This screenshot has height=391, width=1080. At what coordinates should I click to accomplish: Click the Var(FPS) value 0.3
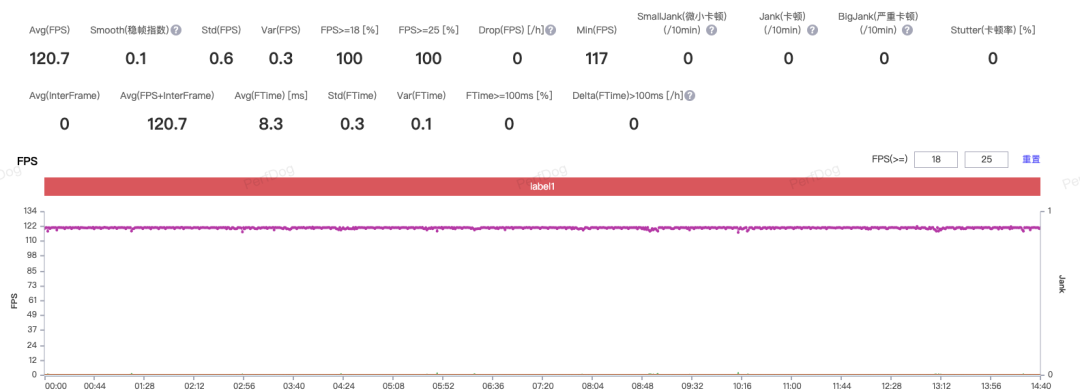tap(280, 59)
